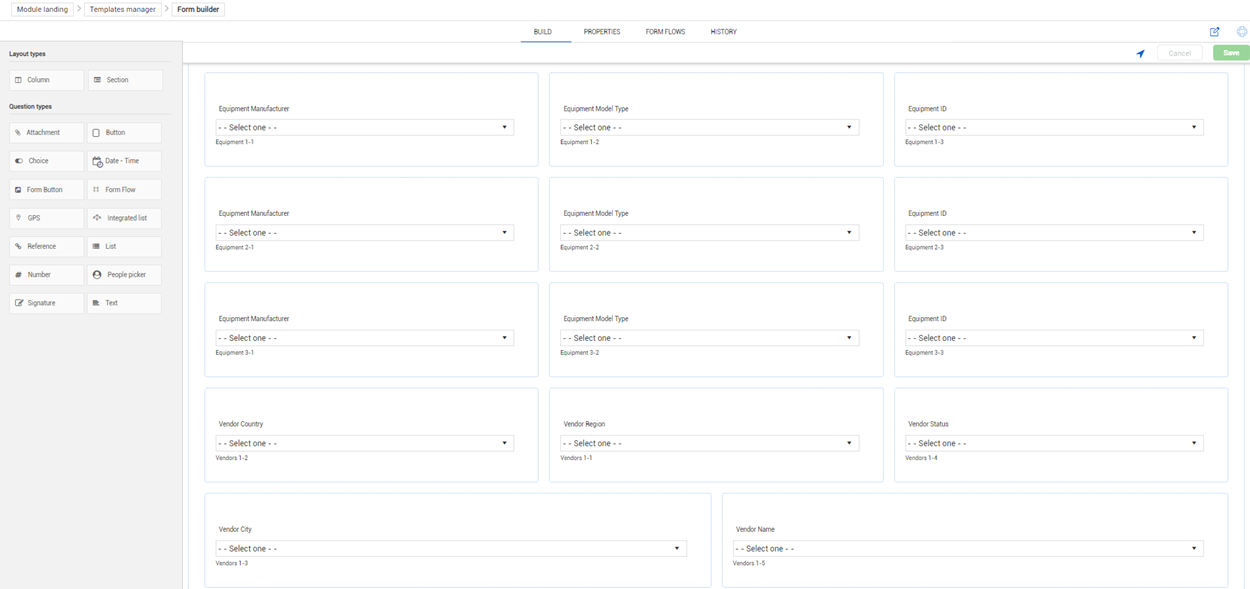Open the Equipment Manufacturer dropdown for Equipment 1-1
Viewport: 1250px width, 589px height.
point(365,127)
